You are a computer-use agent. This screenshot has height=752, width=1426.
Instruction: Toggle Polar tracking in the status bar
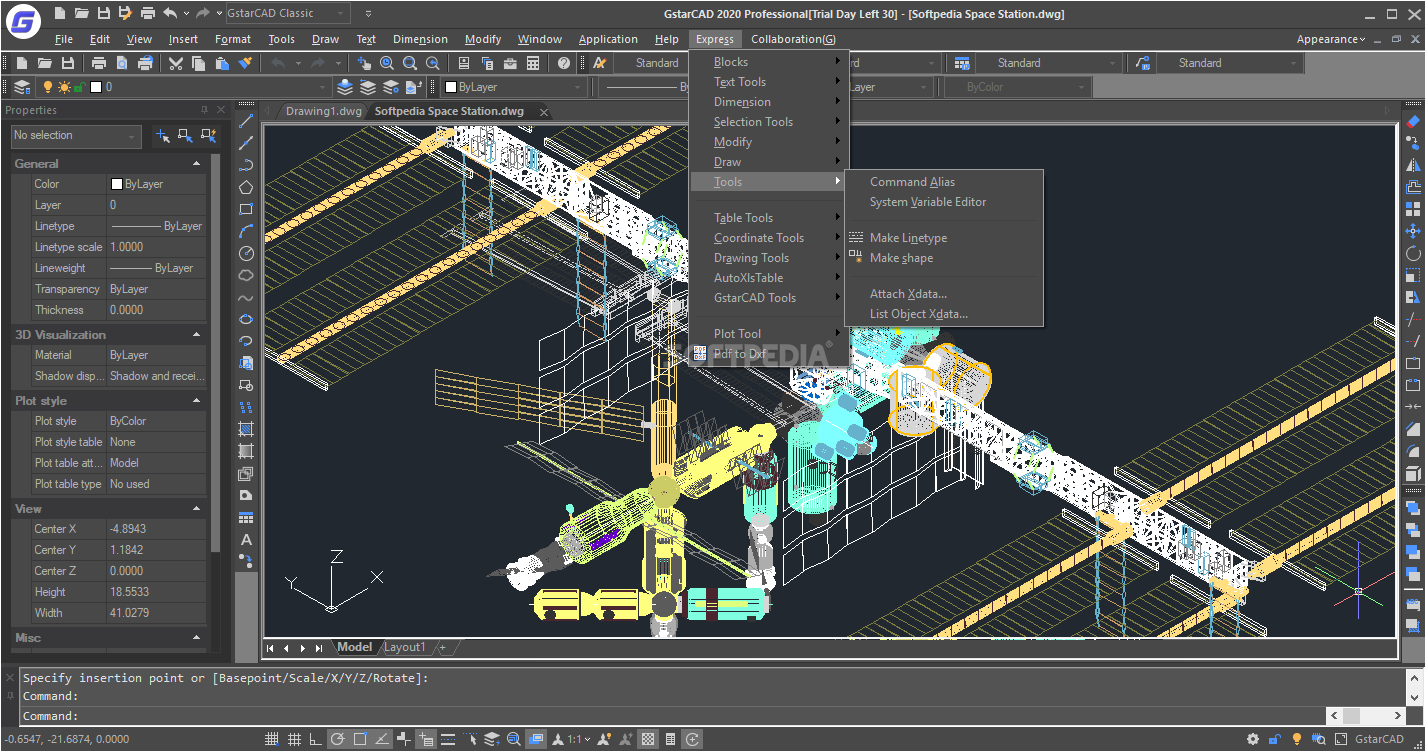pyautogui.click(x=337, y=739)
